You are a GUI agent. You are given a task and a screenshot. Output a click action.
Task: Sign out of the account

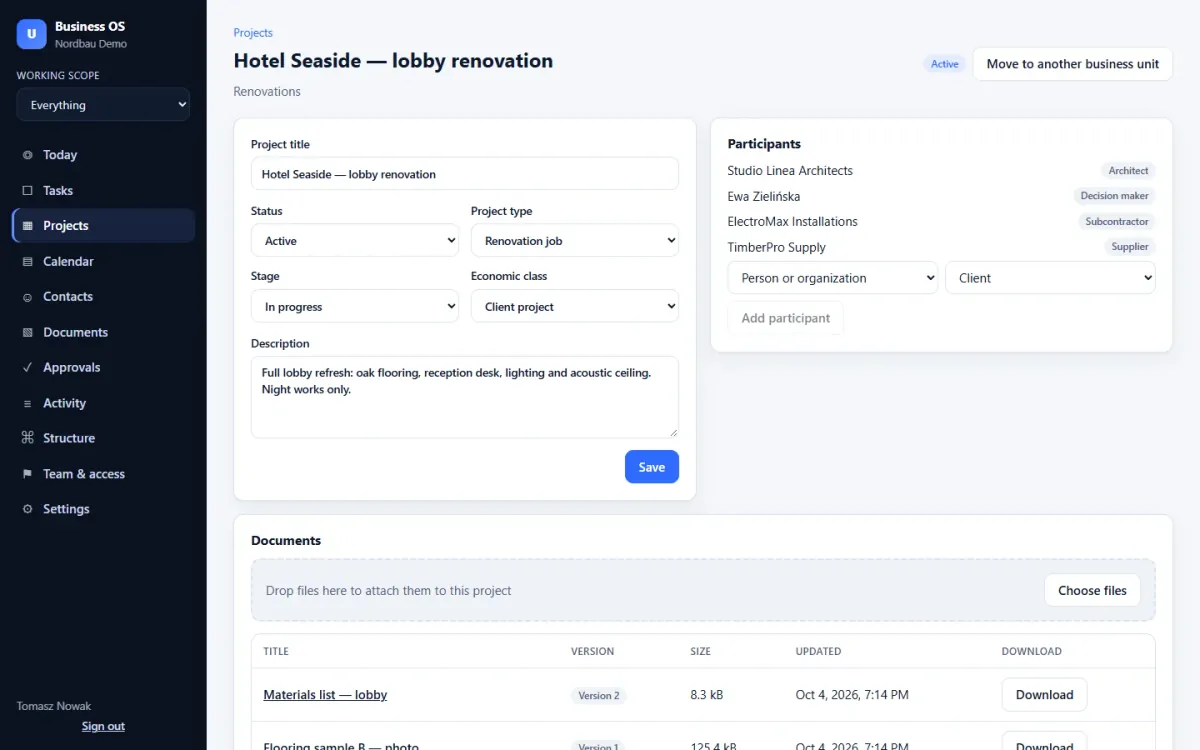pos(103,726)
